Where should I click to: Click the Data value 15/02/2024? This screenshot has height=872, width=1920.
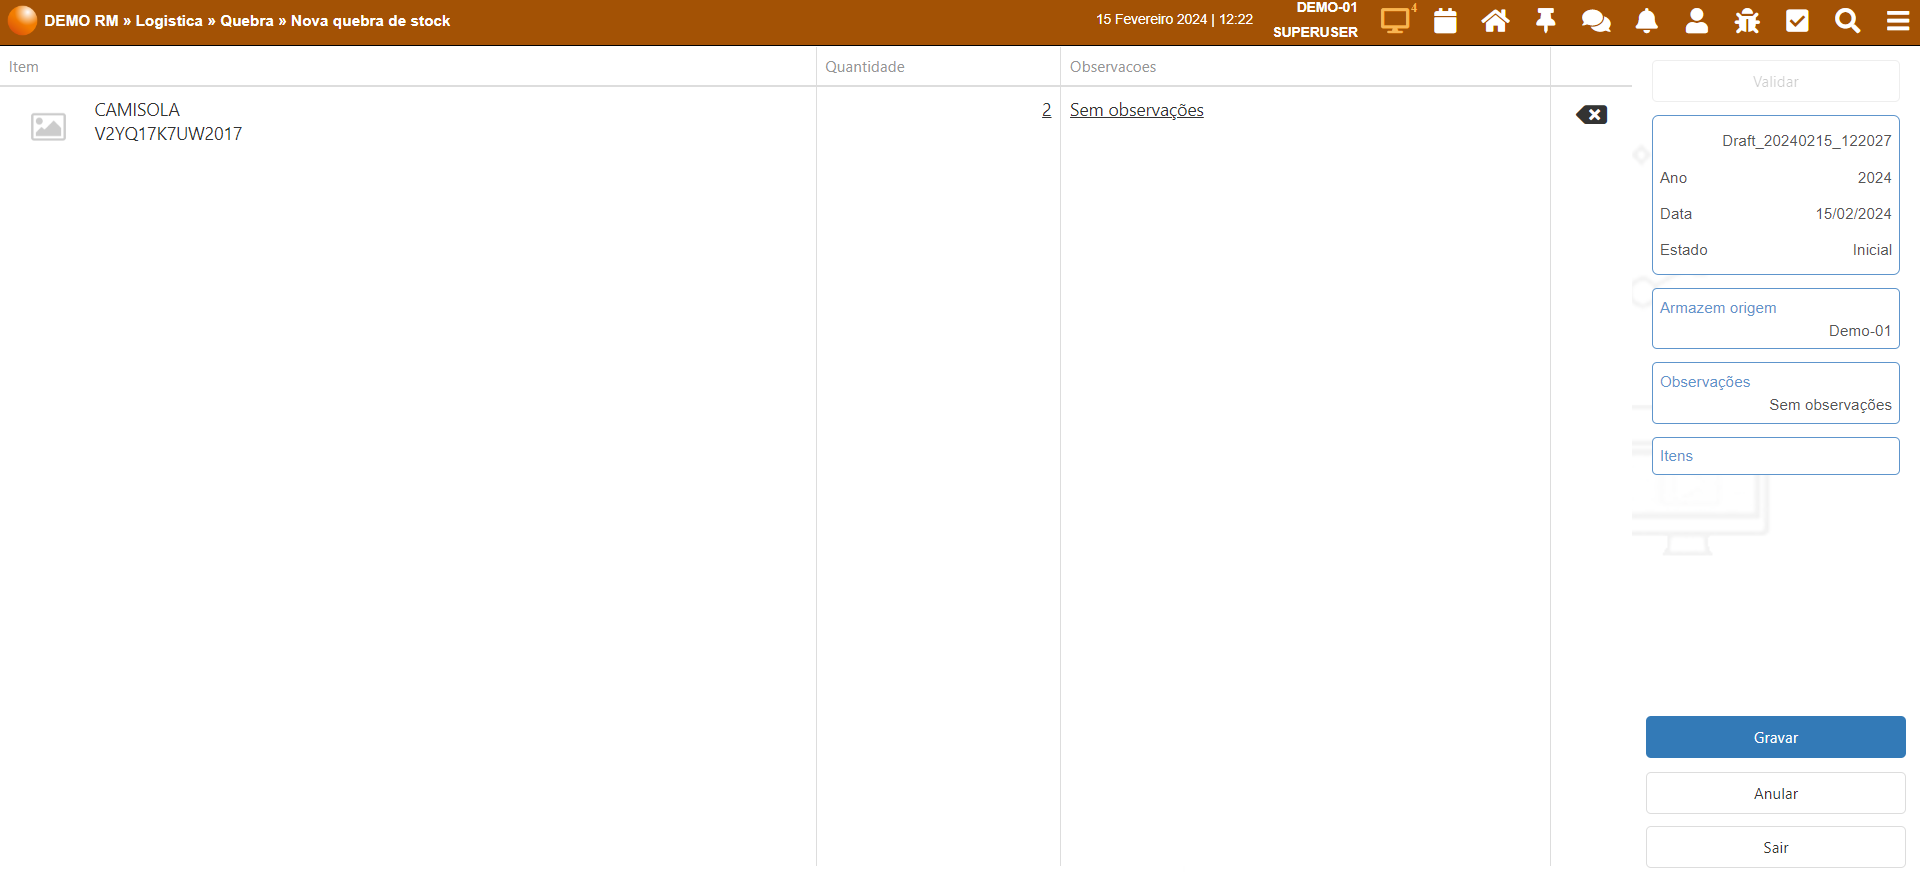1853,214
